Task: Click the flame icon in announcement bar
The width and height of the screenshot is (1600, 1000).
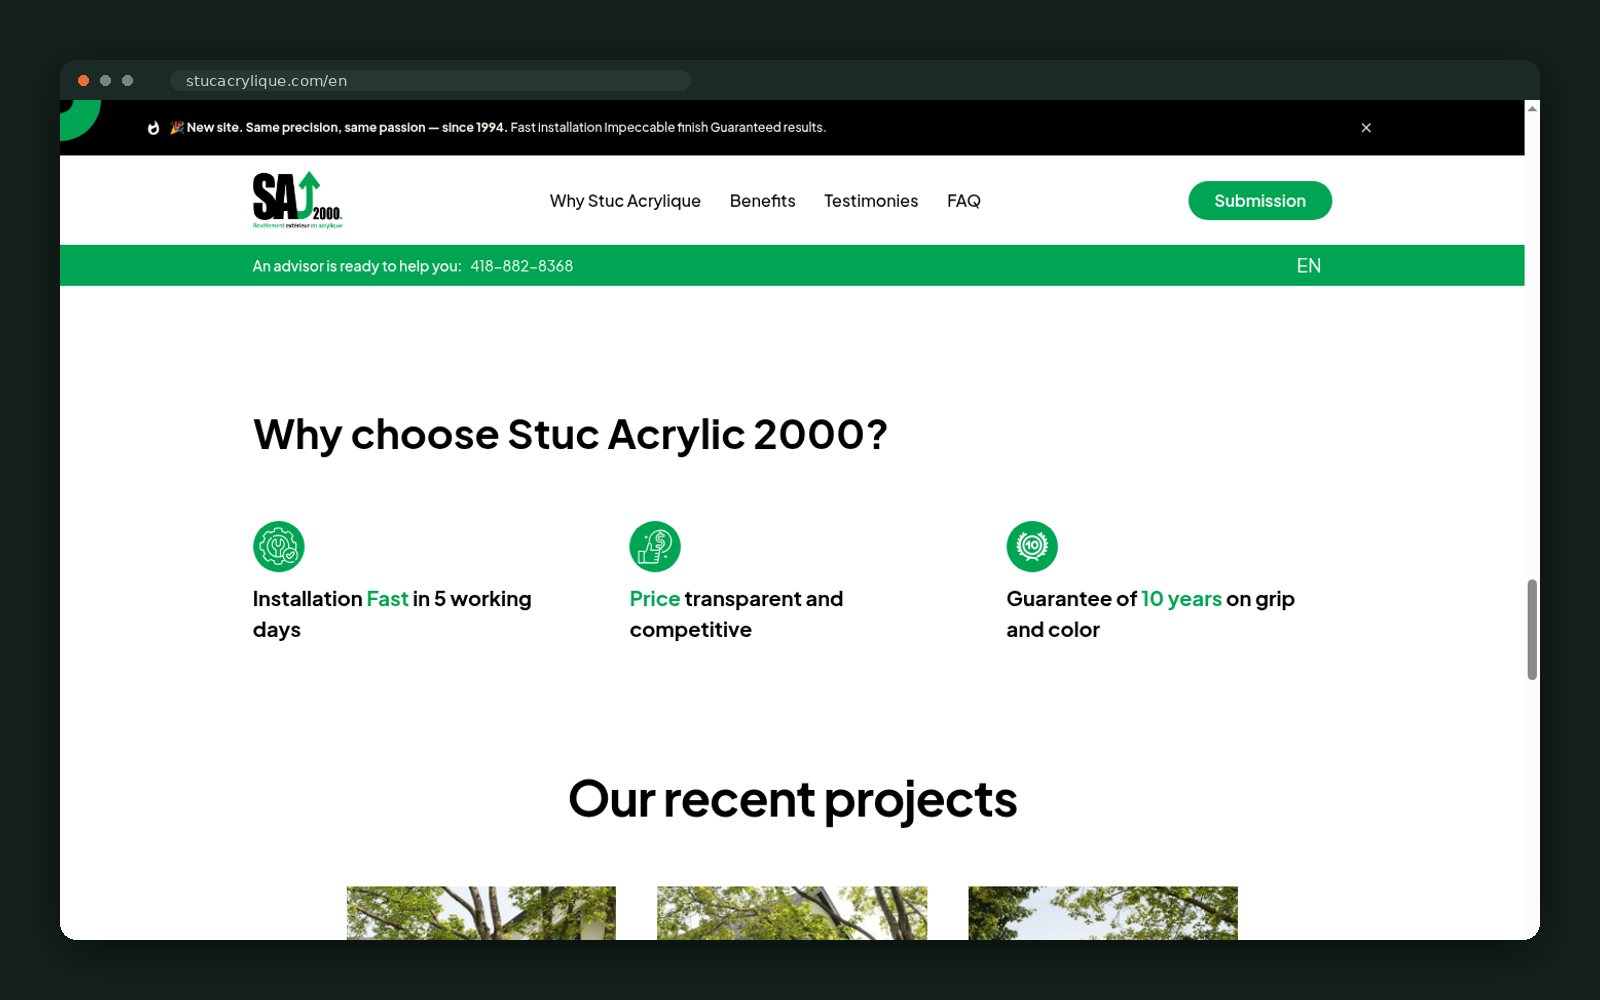Action: click(153, 128)
